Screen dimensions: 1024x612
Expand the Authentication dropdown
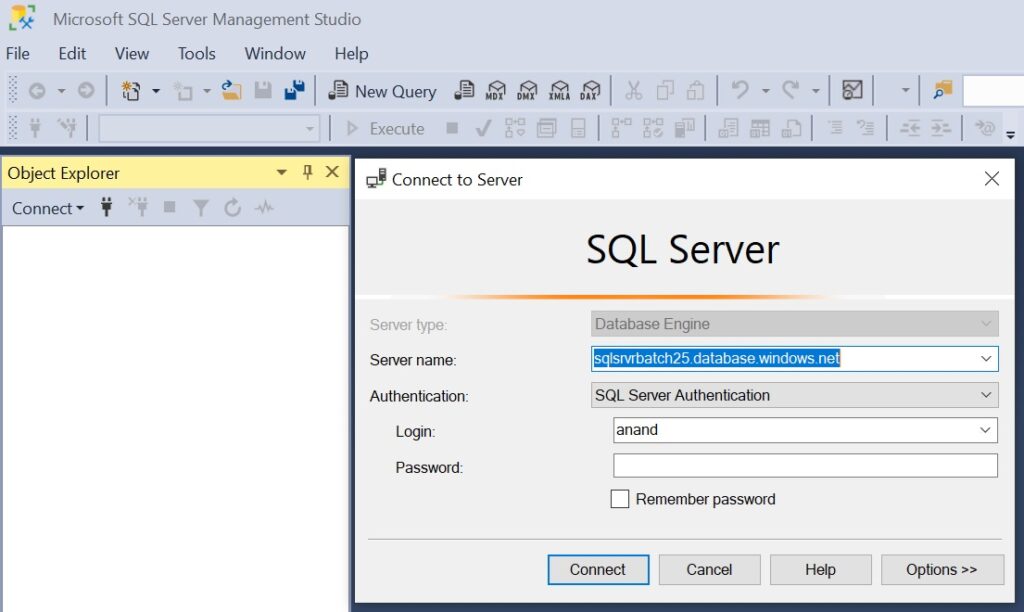point(986,395)
